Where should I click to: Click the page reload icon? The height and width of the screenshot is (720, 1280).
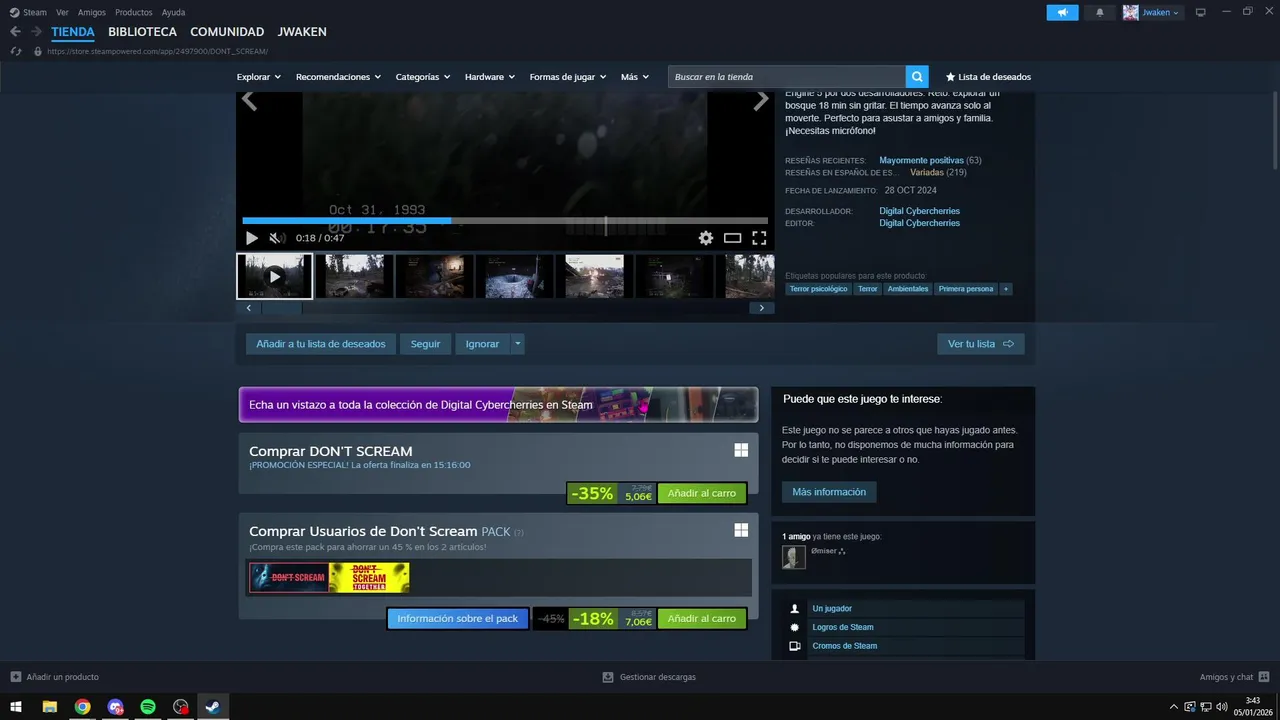(16, 51)
